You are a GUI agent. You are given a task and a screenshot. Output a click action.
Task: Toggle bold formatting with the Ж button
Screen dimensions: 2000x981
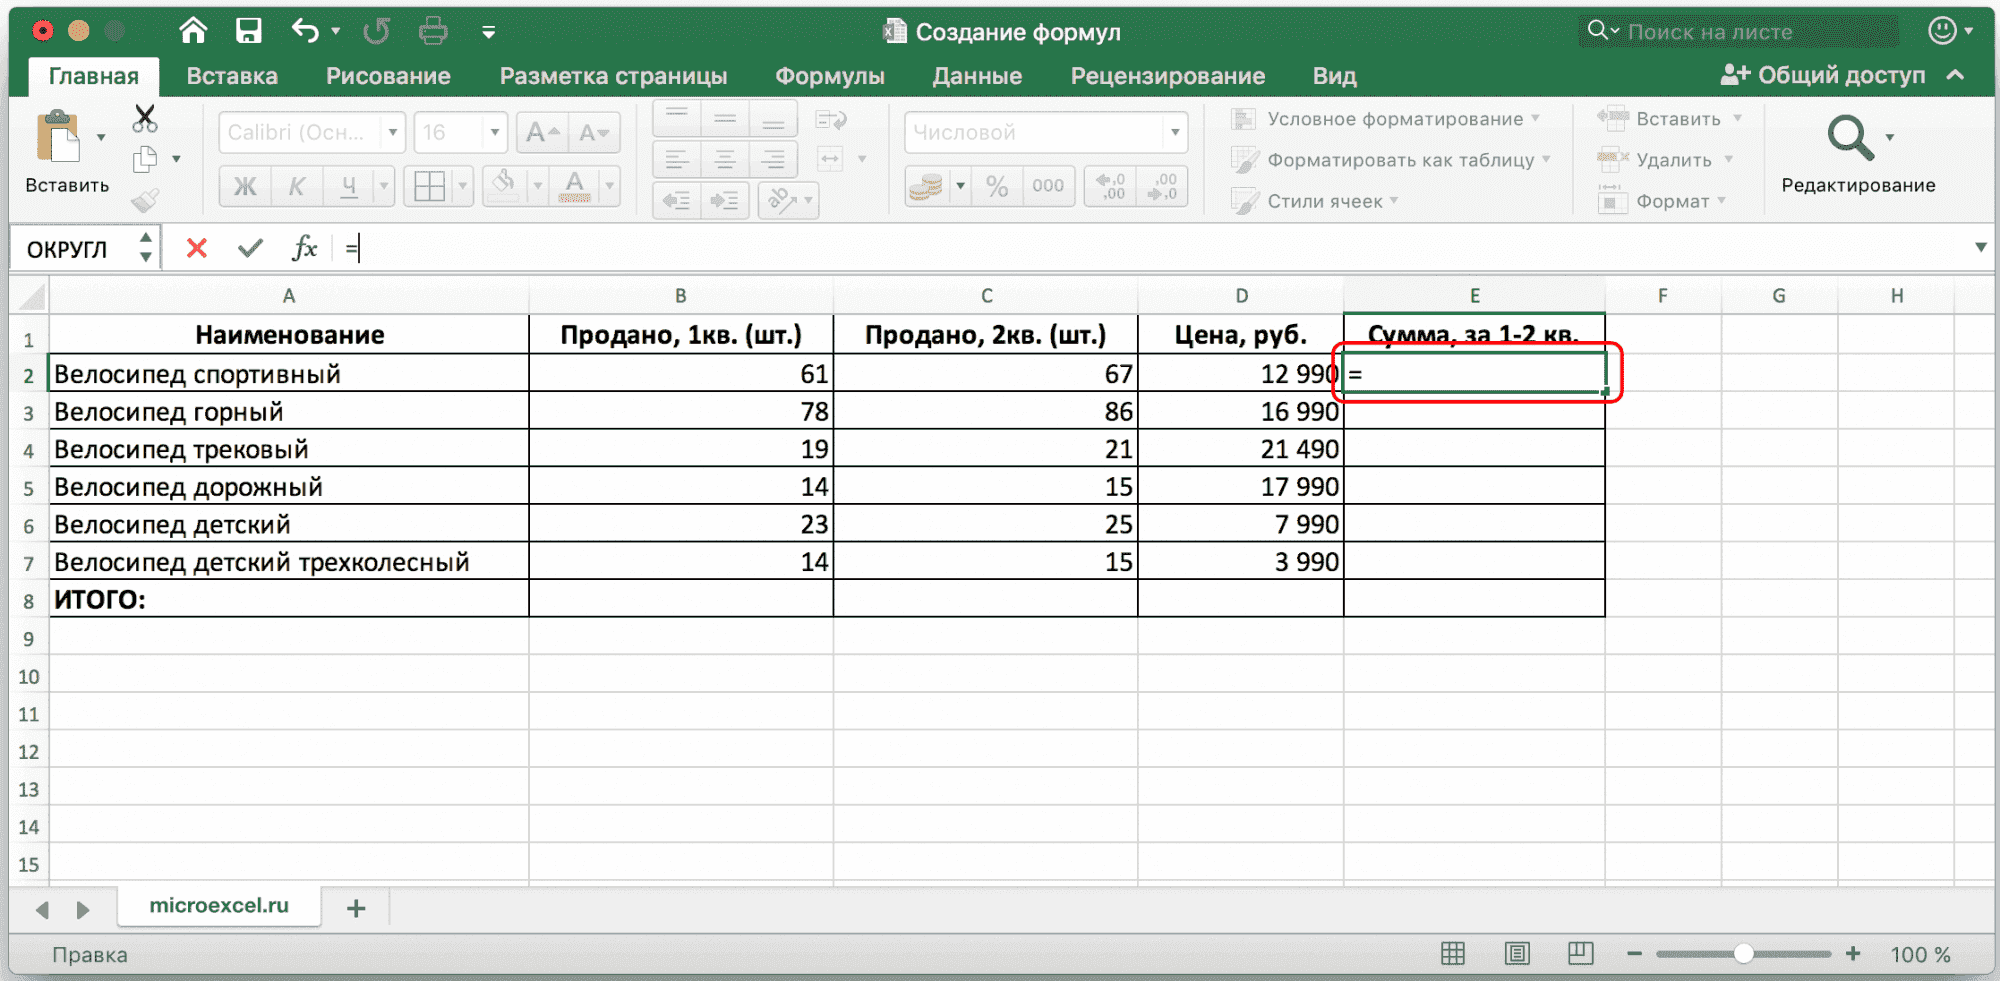click(x=243, y=185)
